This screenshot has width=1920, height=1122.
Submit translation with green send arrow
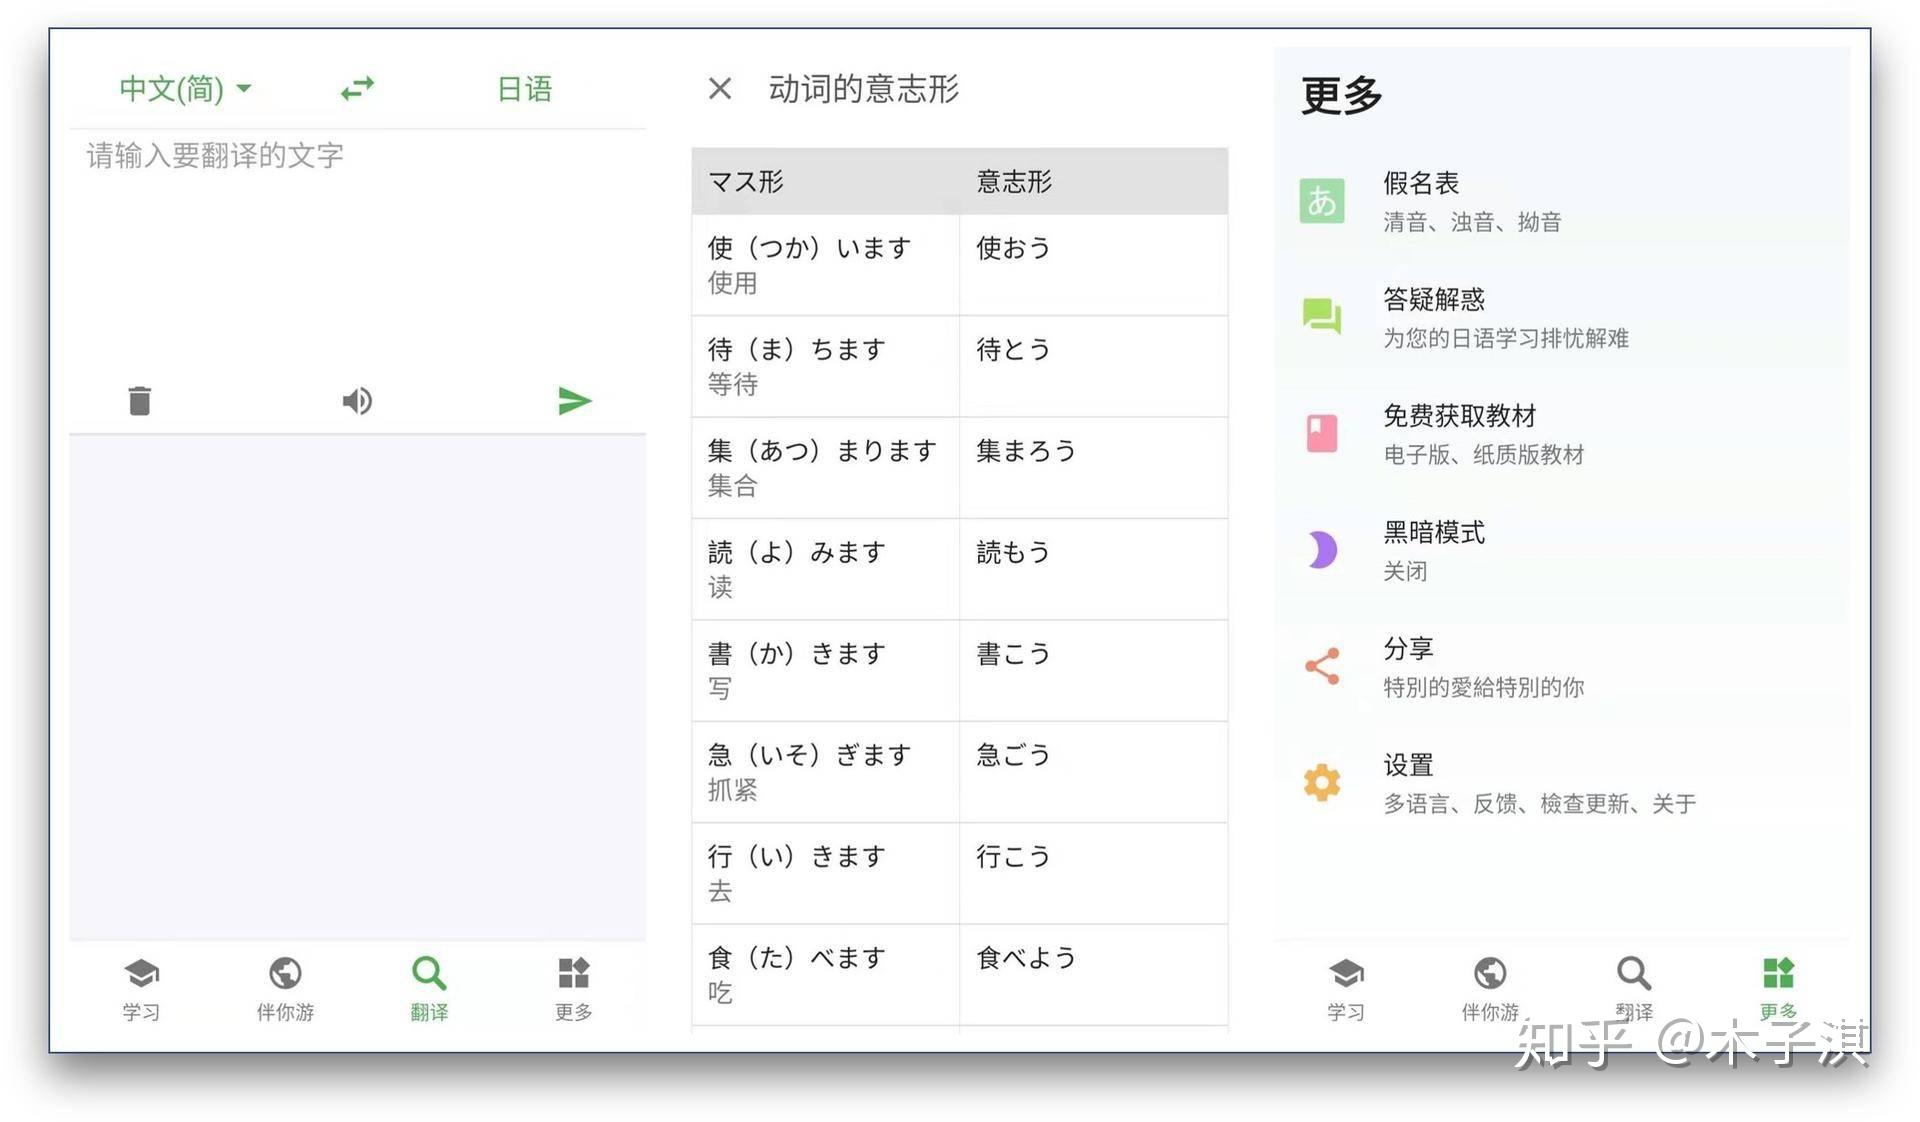click(574, 401)
